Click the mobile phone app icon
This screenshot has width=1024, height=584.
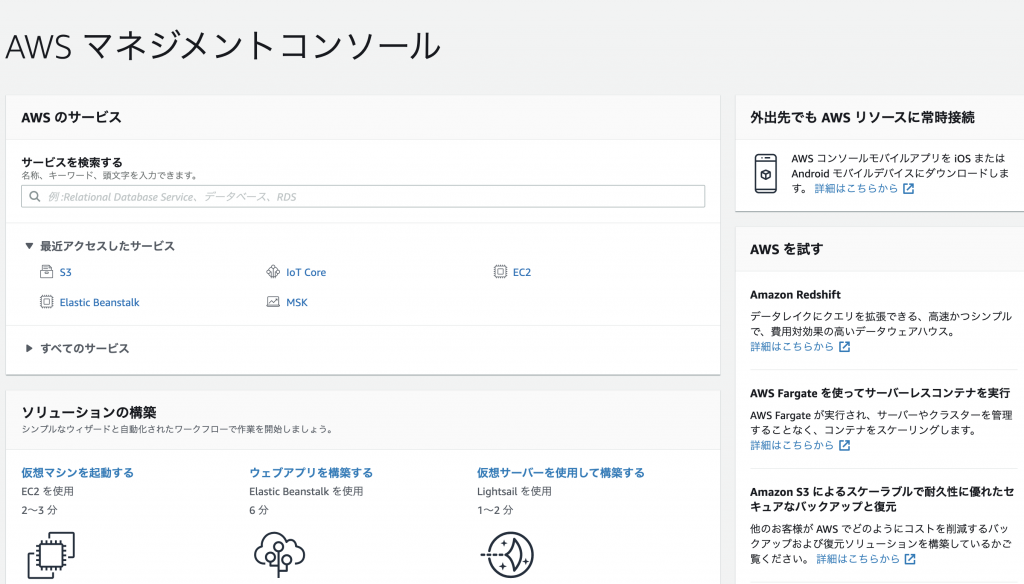click(766, 174)
